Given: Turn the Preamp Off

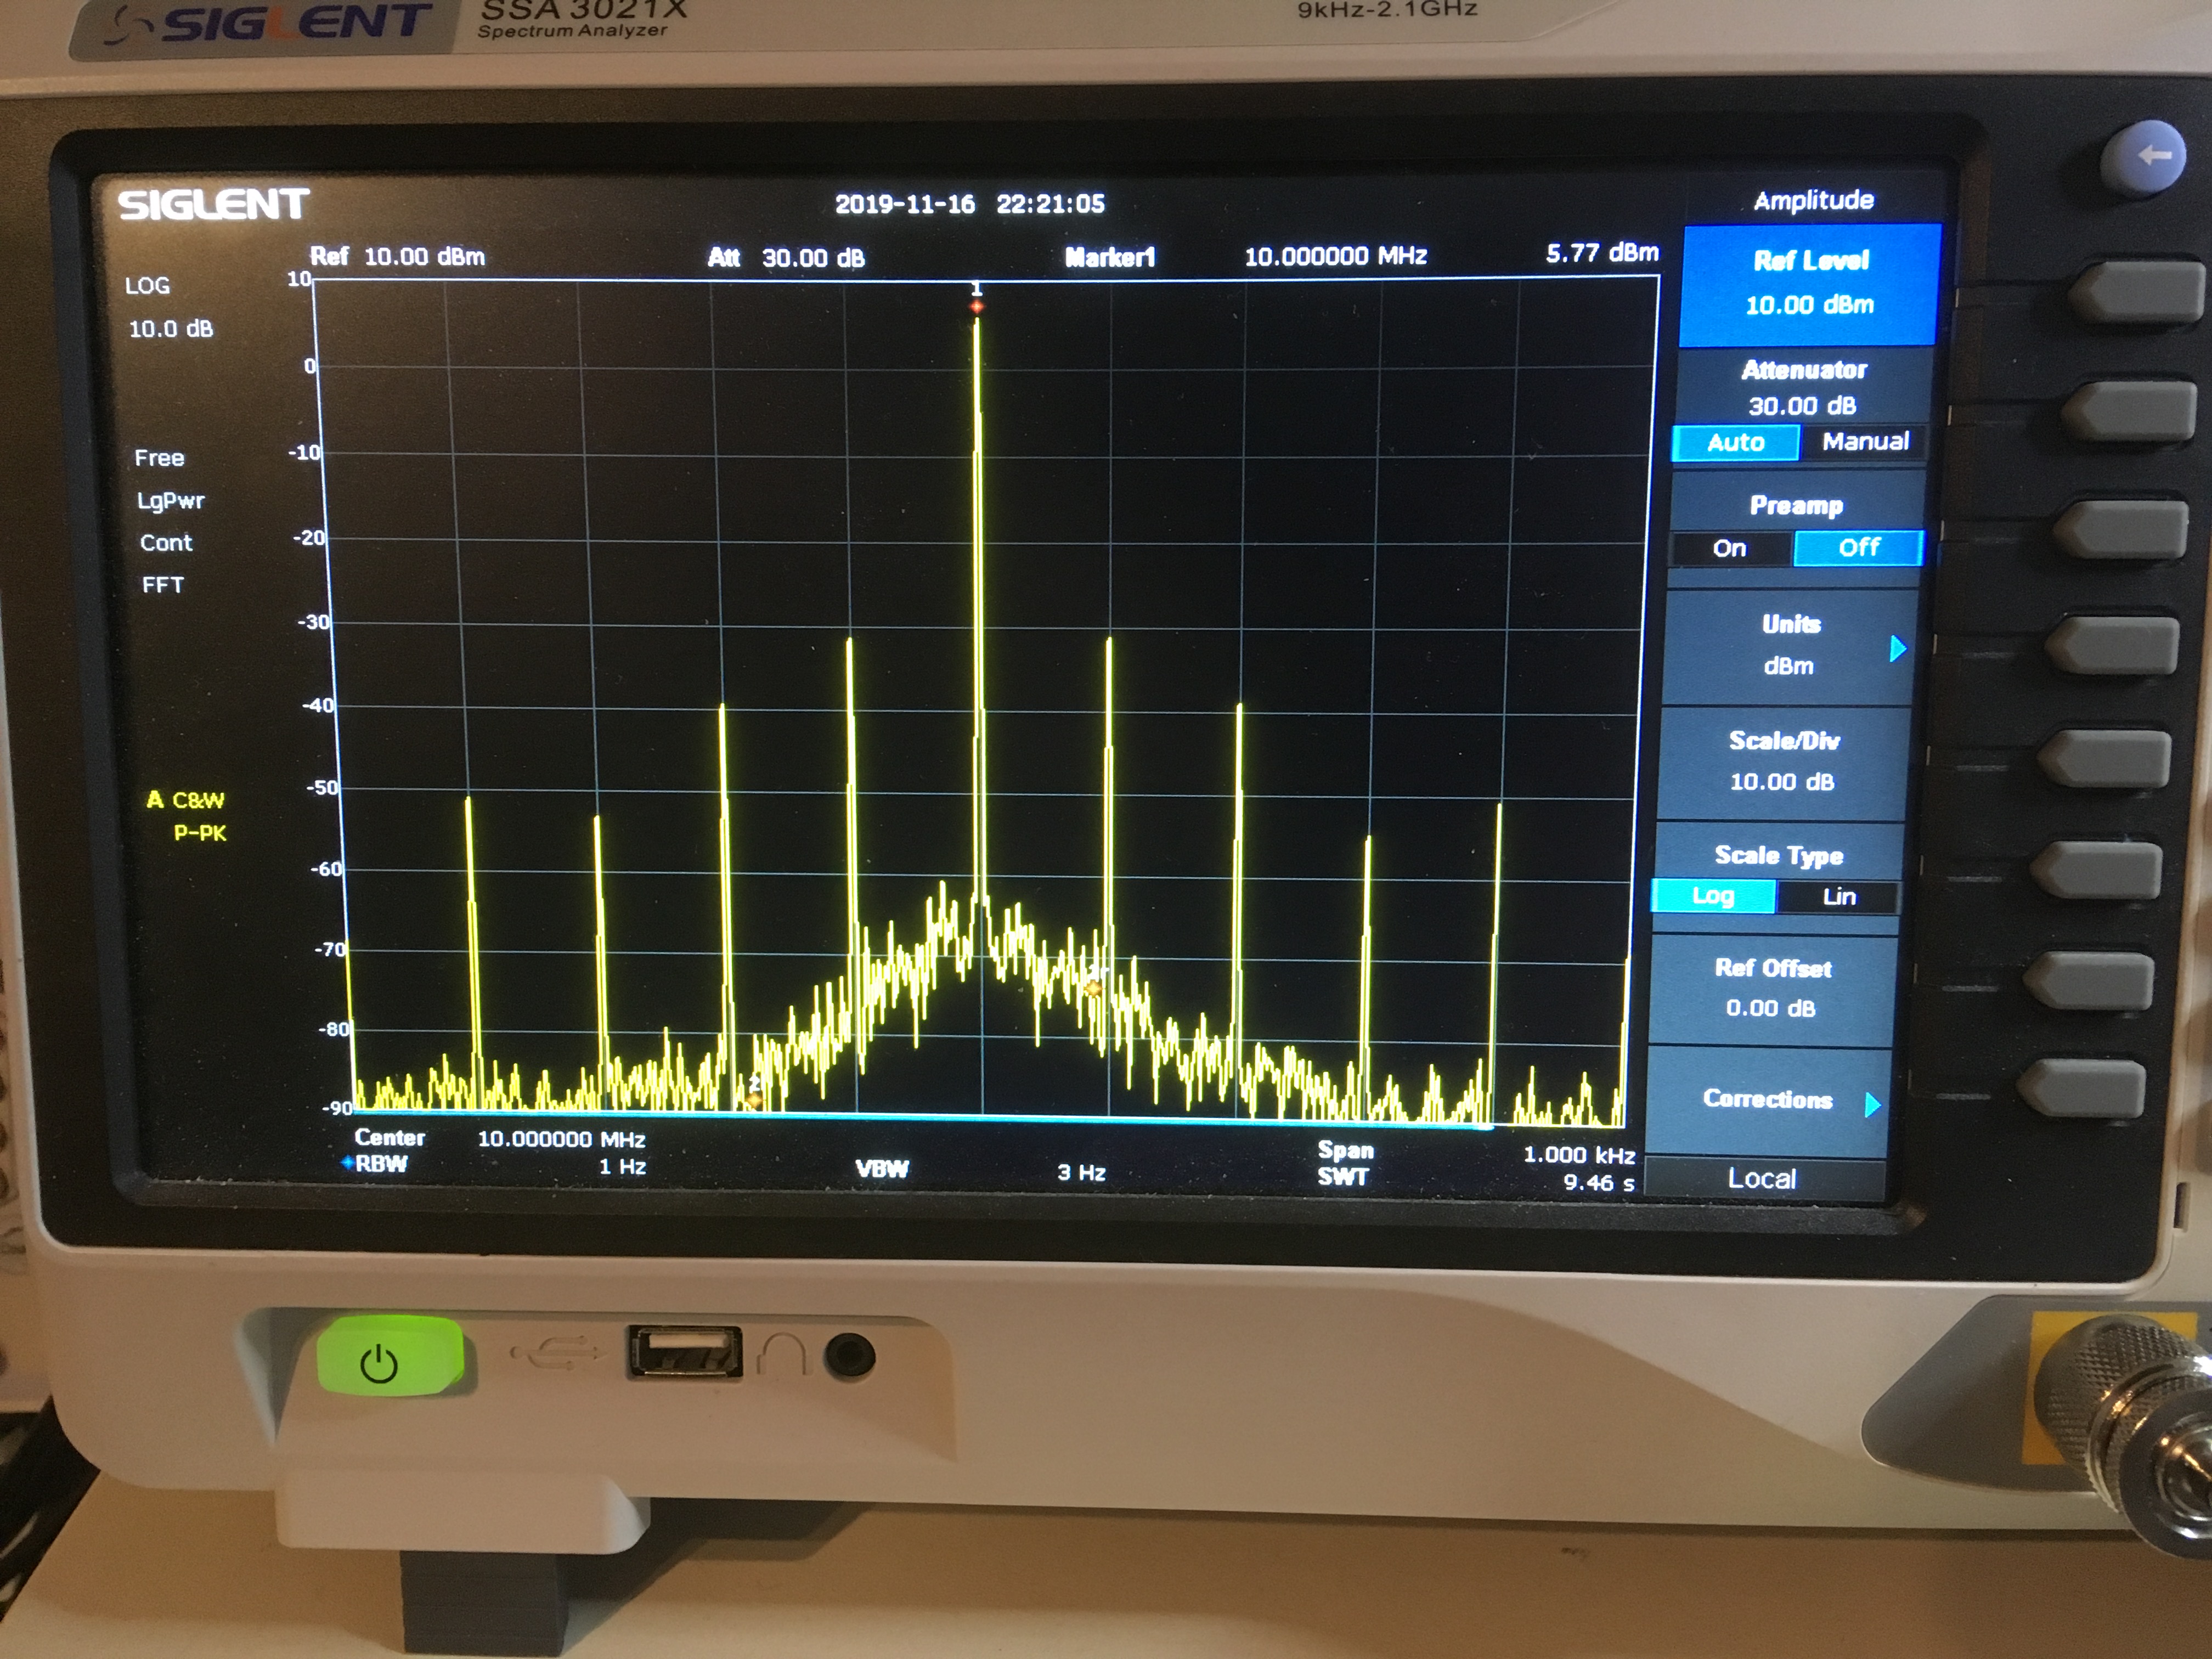Looking at the screenshot, I should click(x=1858, y=547).
